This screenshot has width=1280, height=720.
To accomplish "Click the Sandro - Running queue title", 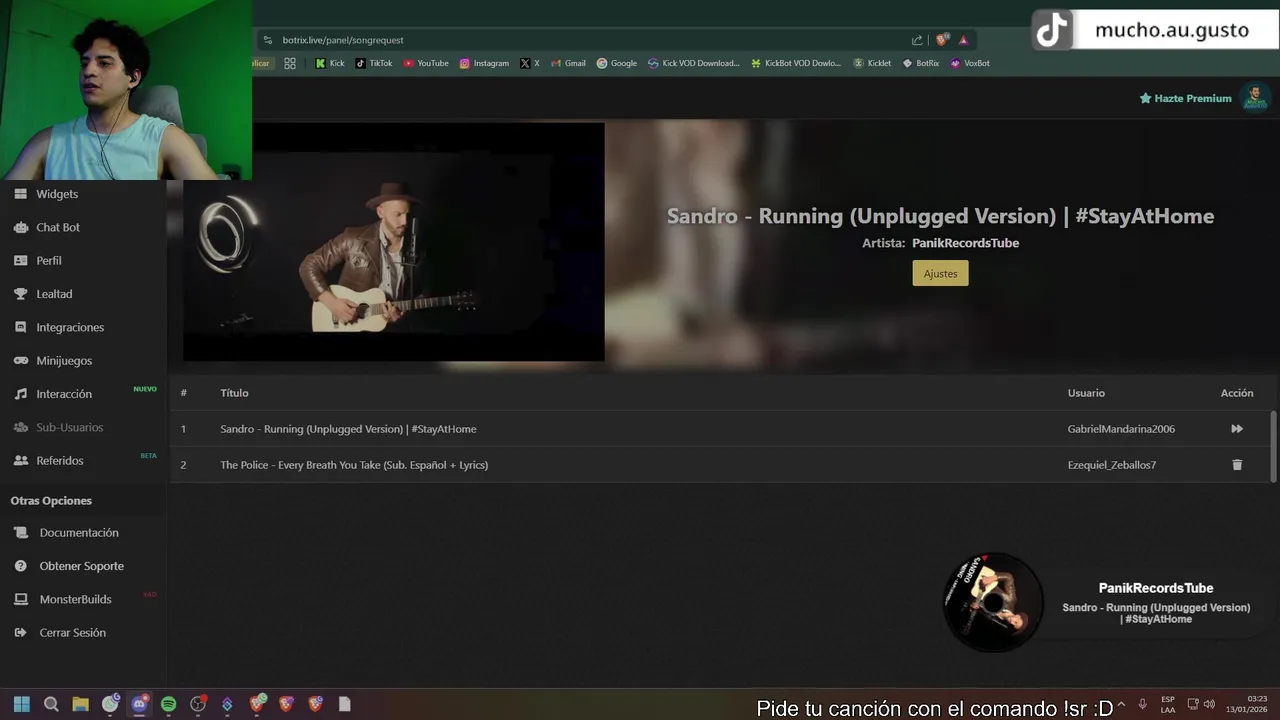I will coord(348,429).
